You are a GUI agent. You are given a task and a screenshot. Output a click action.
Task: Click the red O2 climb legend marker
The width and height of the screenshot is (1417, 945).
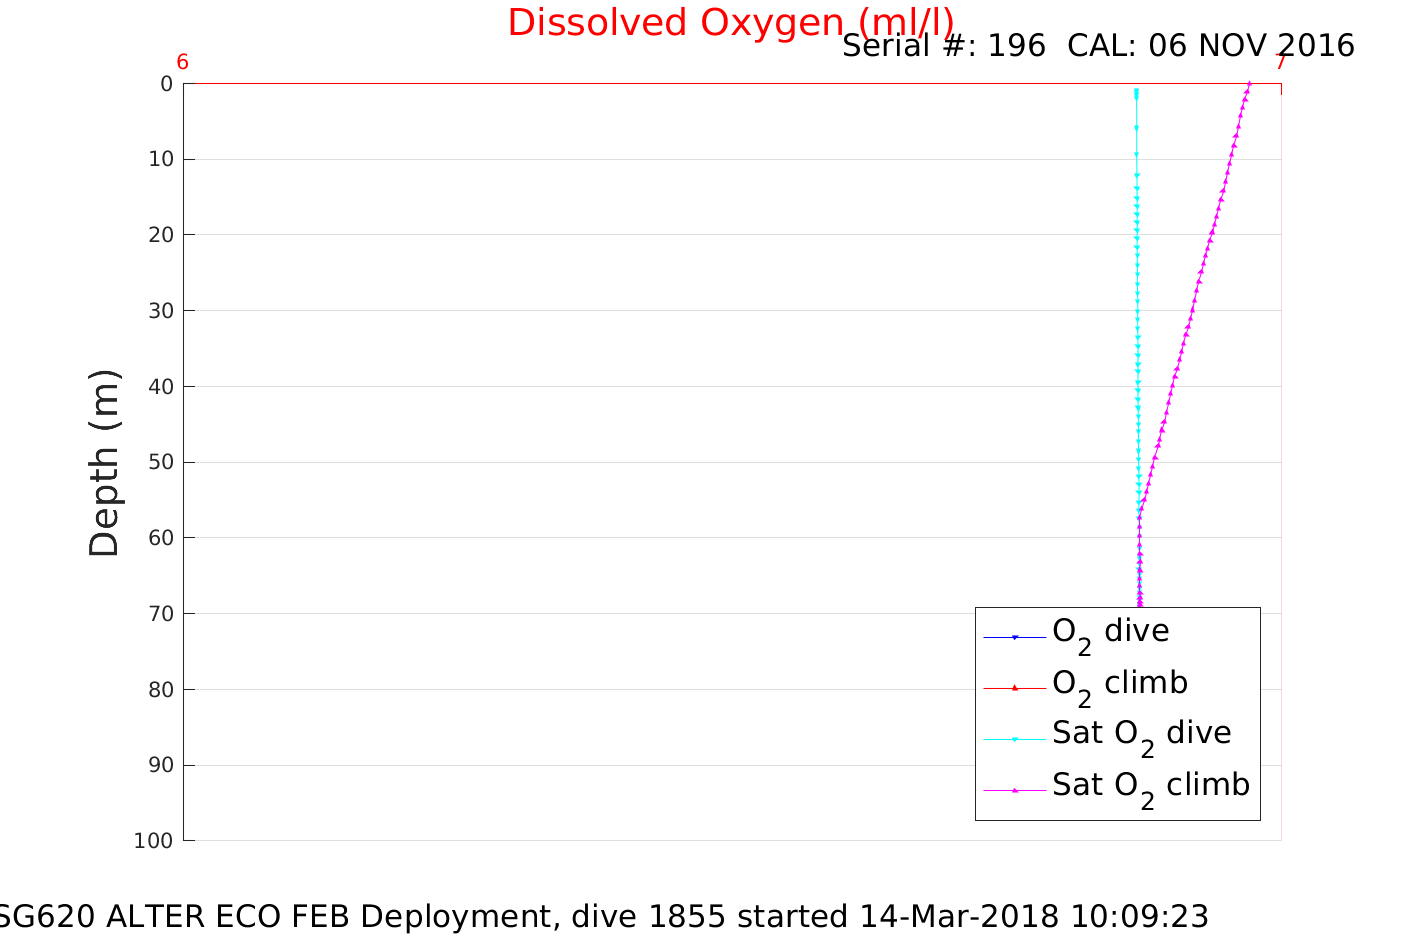coord(1014,688)
